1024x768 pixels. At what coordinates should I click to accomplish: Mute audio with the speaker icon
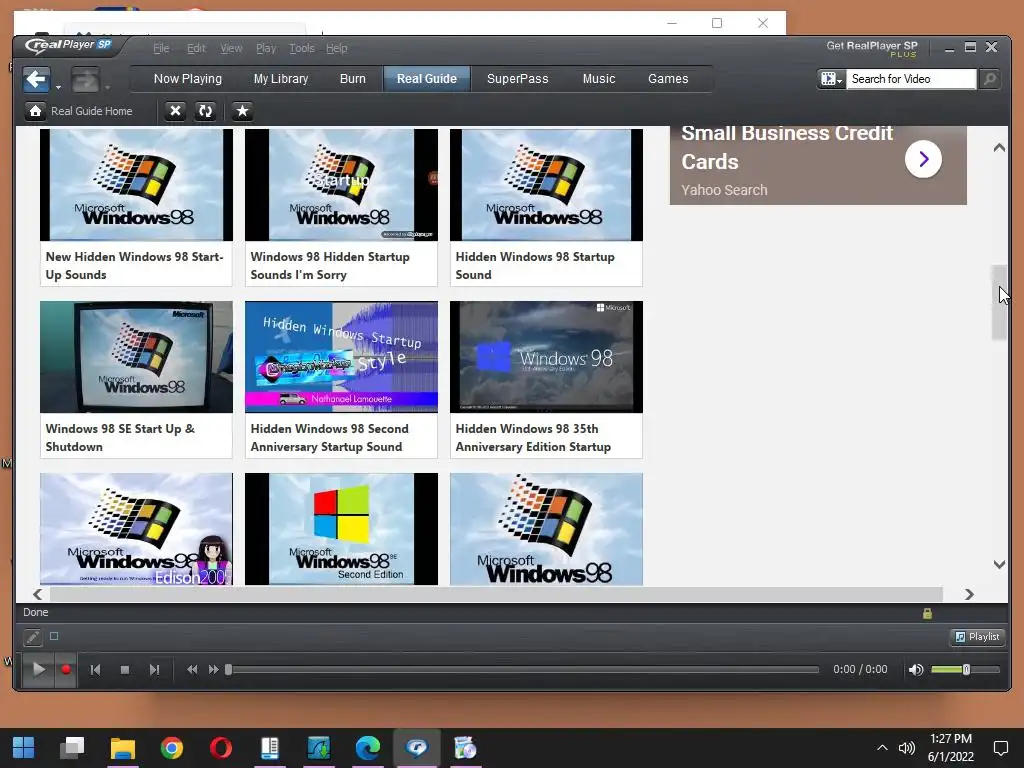coord(916,669)
